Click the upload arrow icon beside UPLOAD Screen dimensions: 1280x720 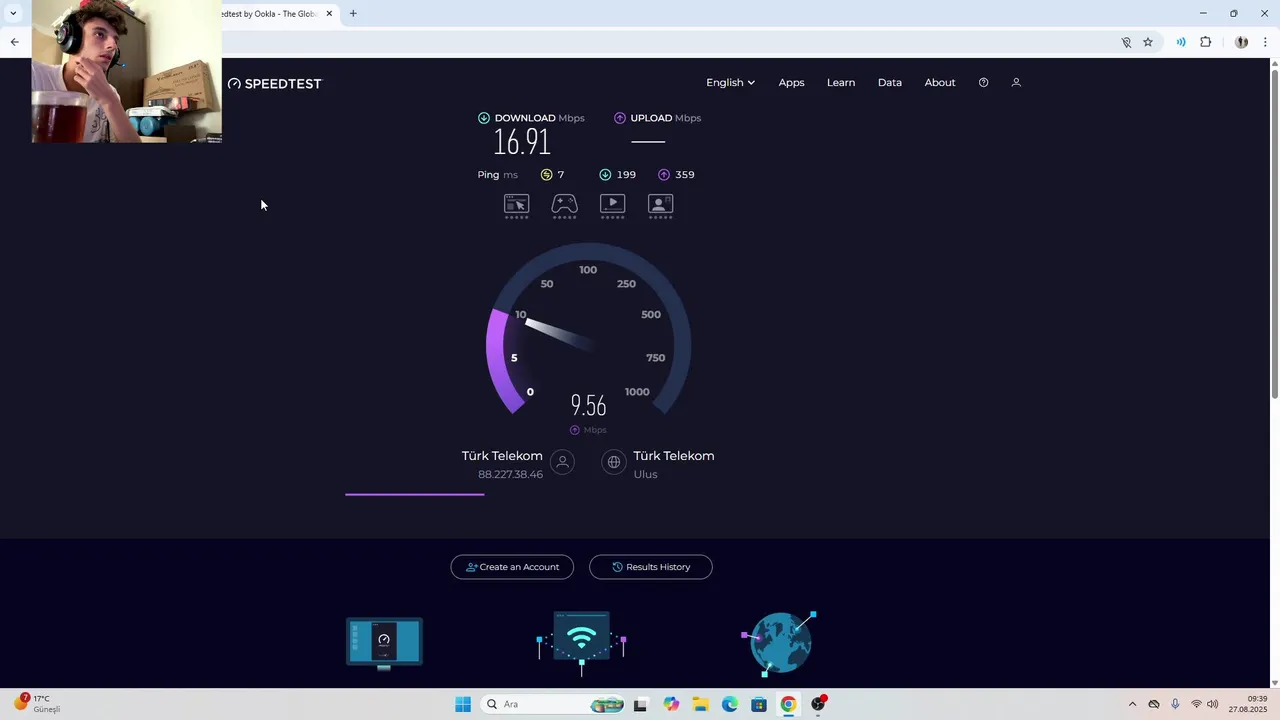(620, 118)
